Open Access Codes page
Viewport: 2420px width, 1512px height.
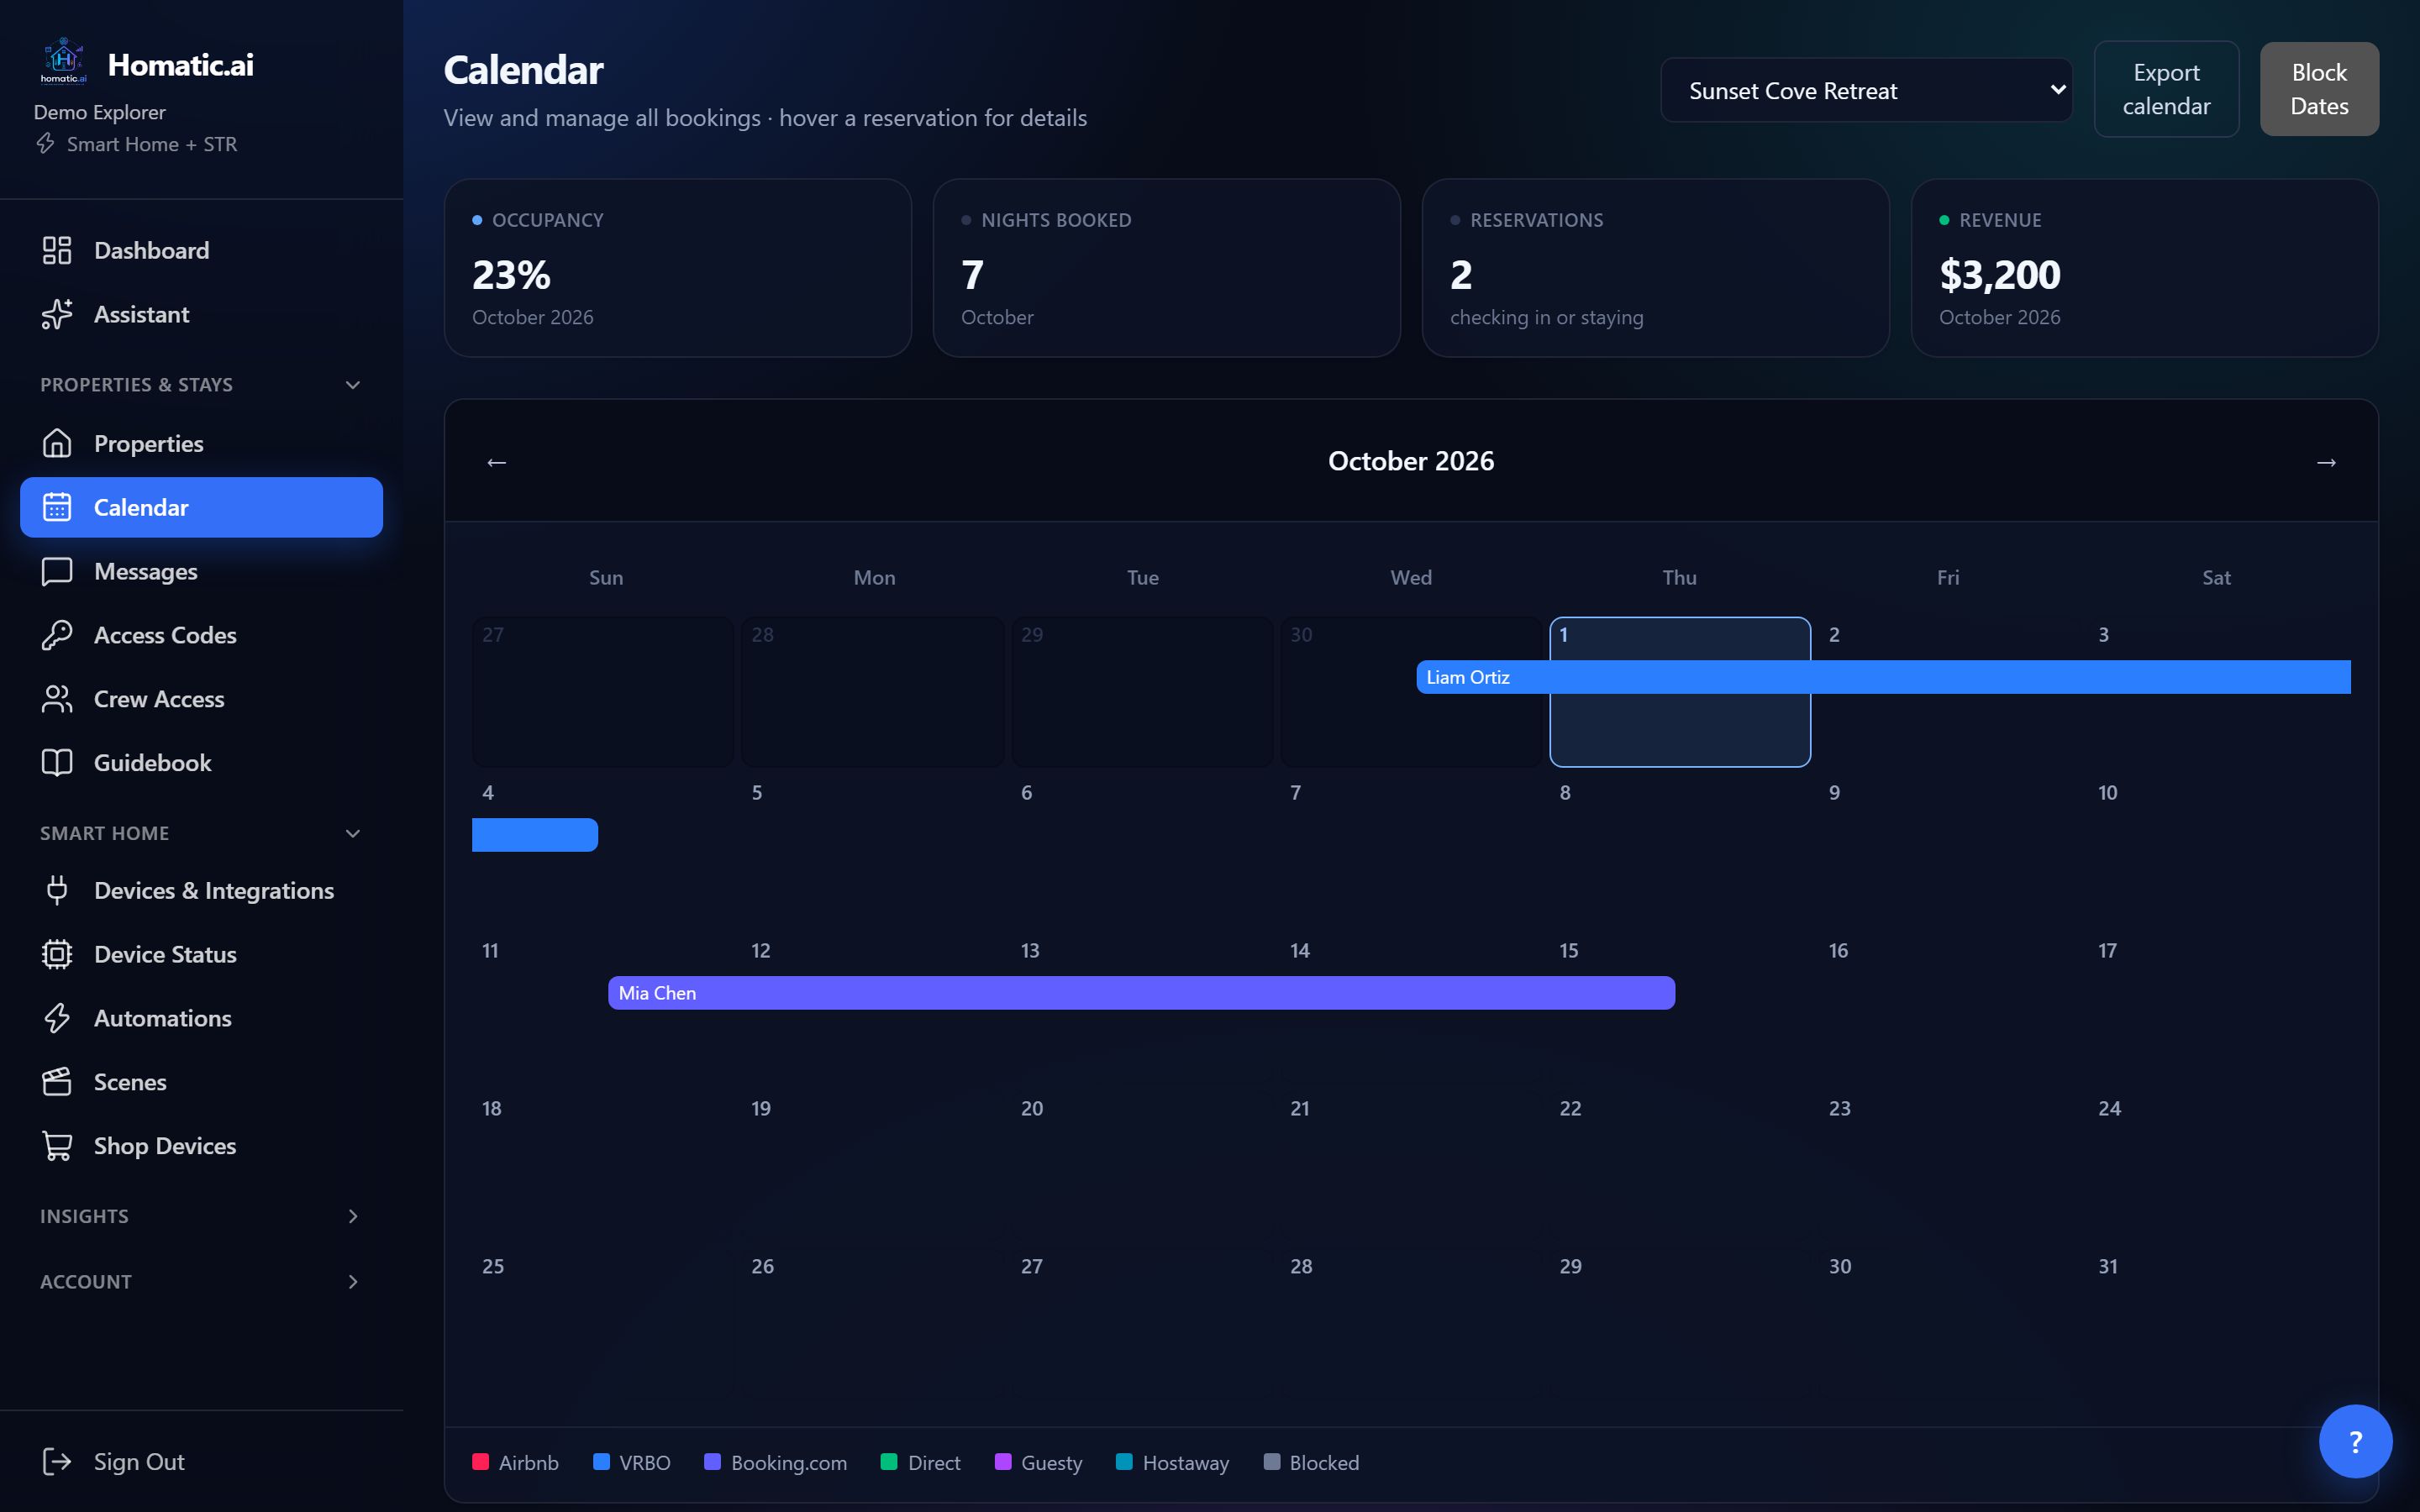click(x=201, y=635)
